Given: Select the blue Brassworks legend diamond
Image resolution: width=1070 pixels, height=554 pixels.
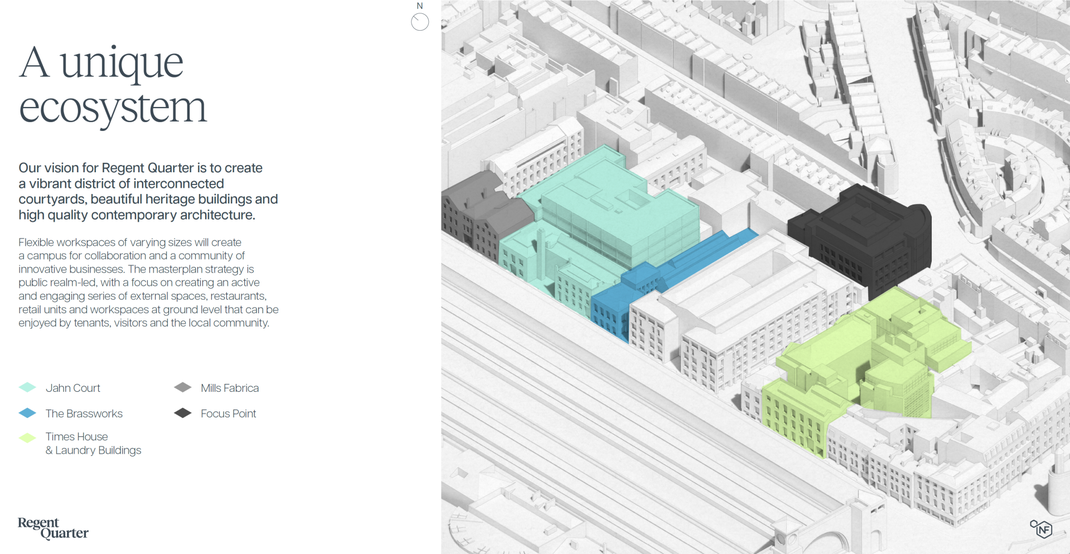Looking at the screenshot, I should (x=27, y=414).
